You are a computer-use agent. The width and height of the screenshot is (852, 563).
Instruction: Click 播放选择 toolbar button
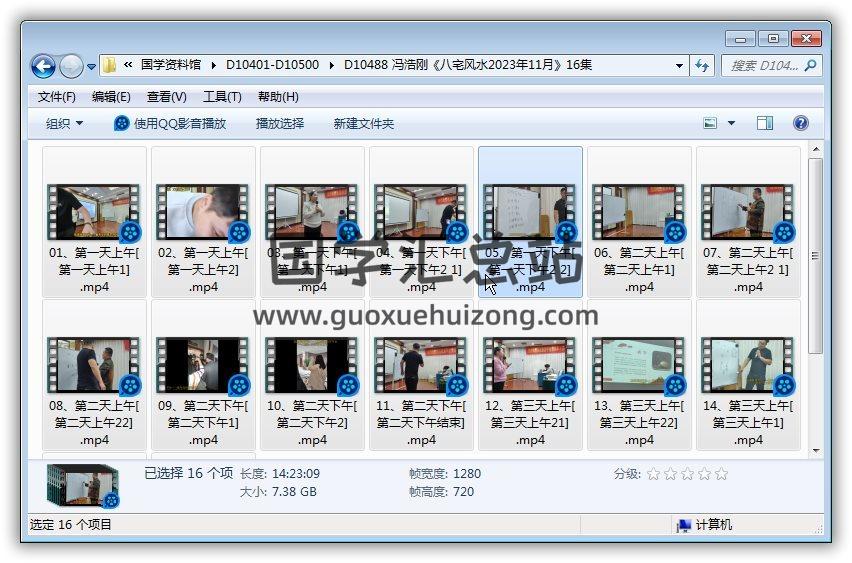[280, 123]
